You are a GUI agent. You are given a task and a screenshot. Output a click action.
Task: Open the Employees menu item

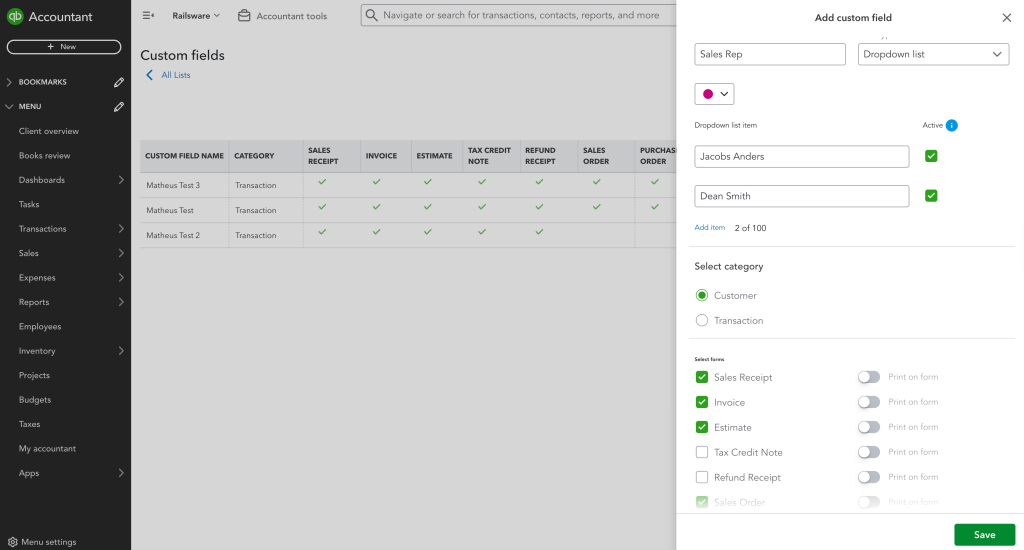[40, 327]
